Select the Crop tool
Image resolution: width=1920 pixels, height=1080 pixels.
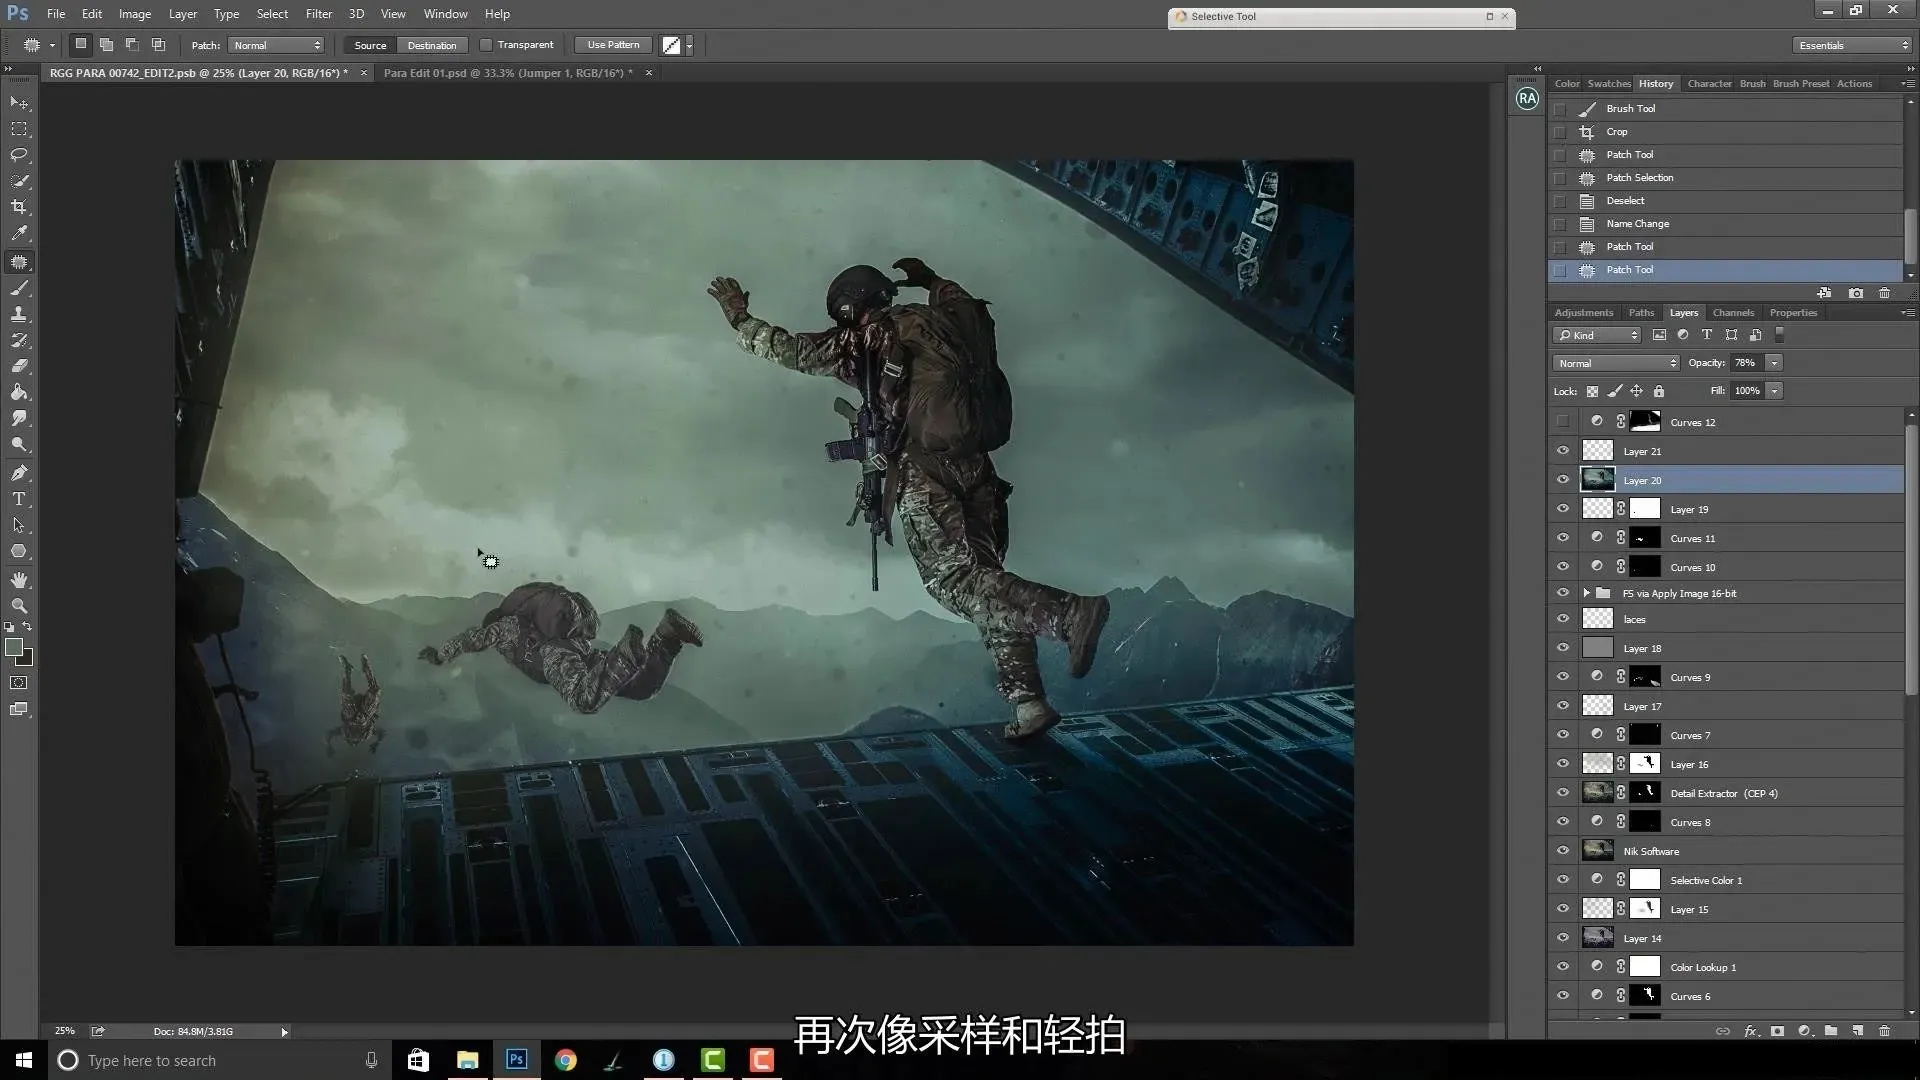[x=19, y=207]
